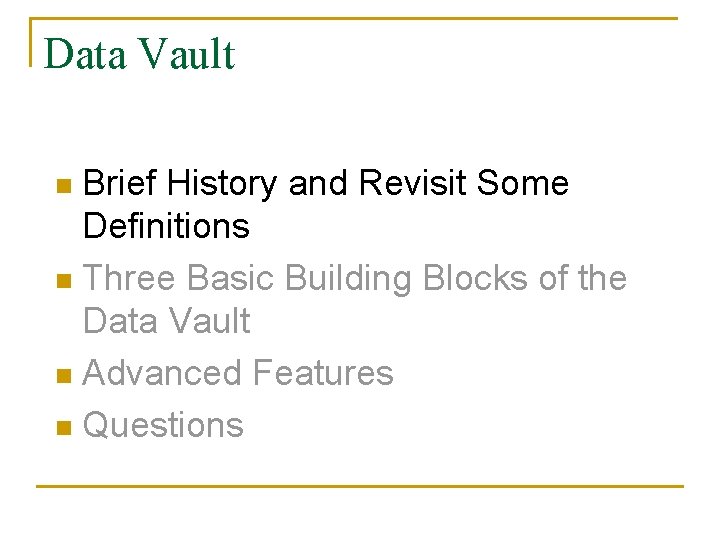Click the word "Advanced" in third bullet
This screenshot has height=540, width=720.
(162, 373)
